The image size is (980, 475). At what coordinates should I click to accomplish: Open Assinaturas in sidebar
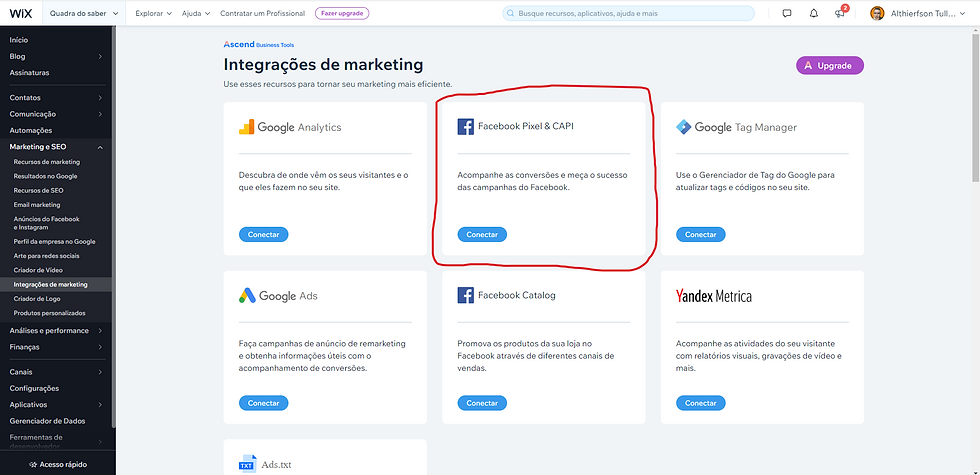tap(29, 72)
